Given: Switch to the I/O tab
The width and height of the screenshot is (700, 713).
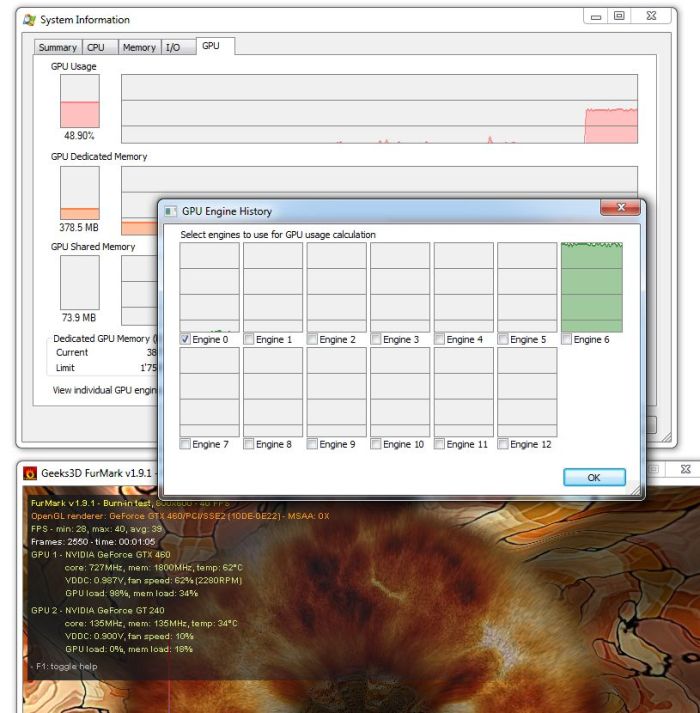Looking at the screenshot, I should pyautogui.click(x=178, y=48).
